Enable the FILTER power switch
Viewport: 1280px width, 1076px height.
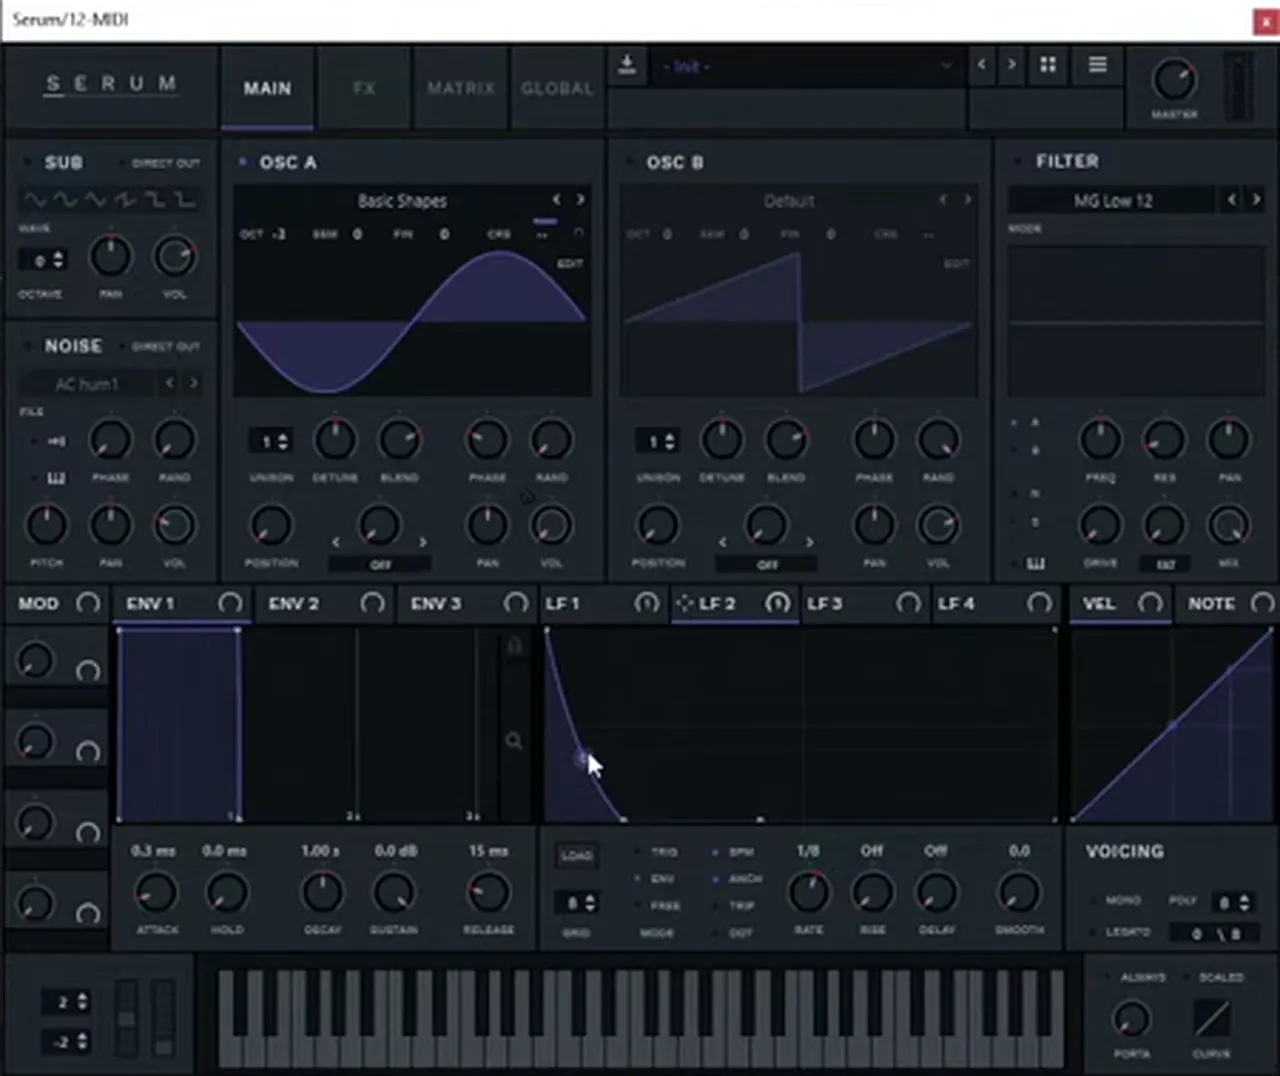click(x=1018, y=161)
